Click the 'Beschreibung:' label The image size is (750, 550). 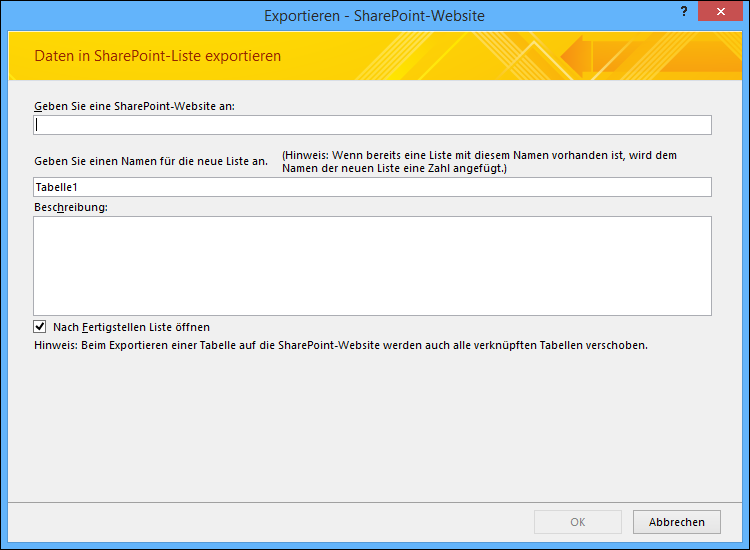[71, 207]
